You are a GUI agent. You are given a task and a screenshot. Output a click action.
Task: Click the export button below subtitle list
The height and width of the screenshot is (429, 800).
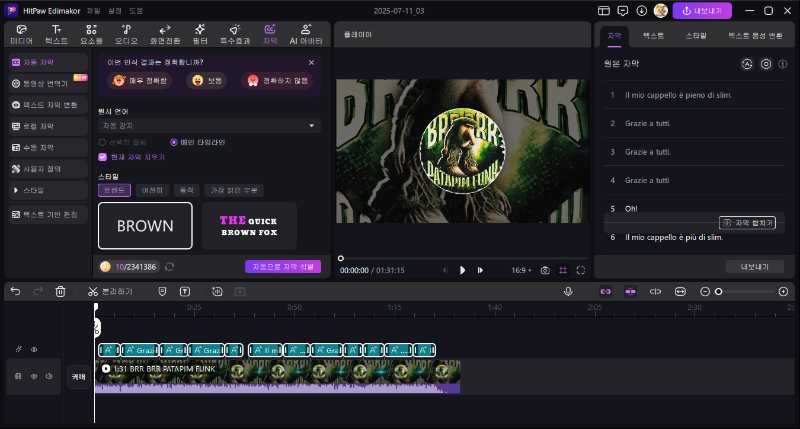coord(755,267)
